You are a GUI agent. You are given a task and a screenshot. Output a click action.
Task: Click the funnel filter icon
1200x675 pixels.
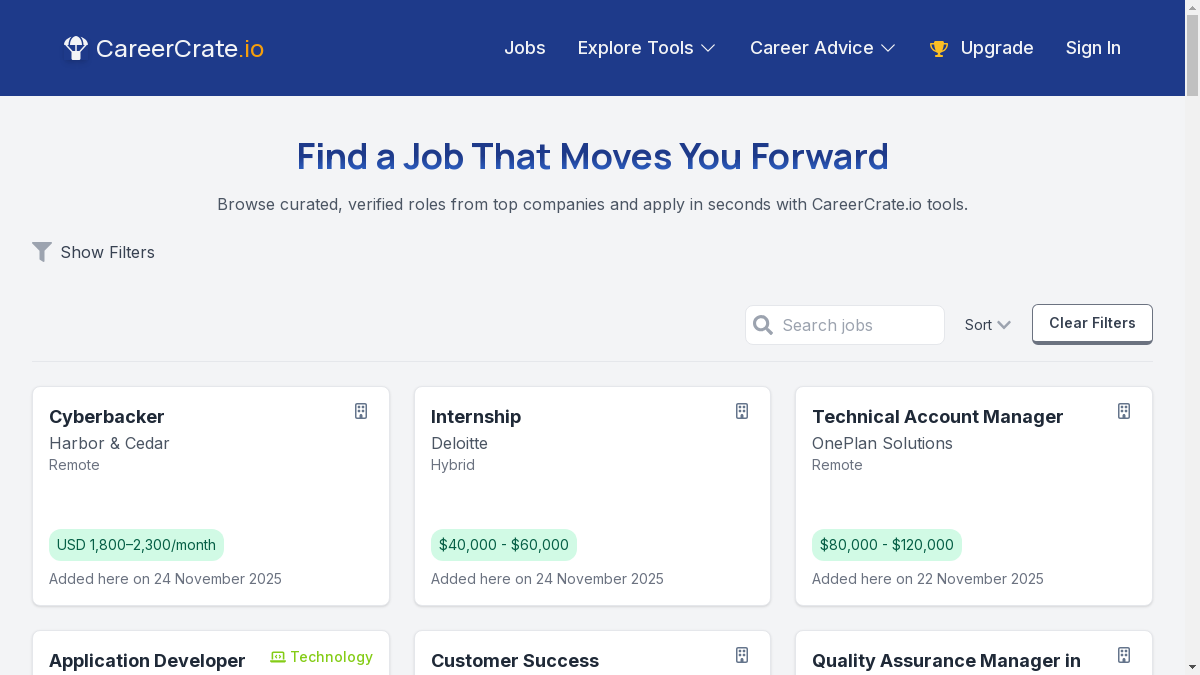pos(42,252)
